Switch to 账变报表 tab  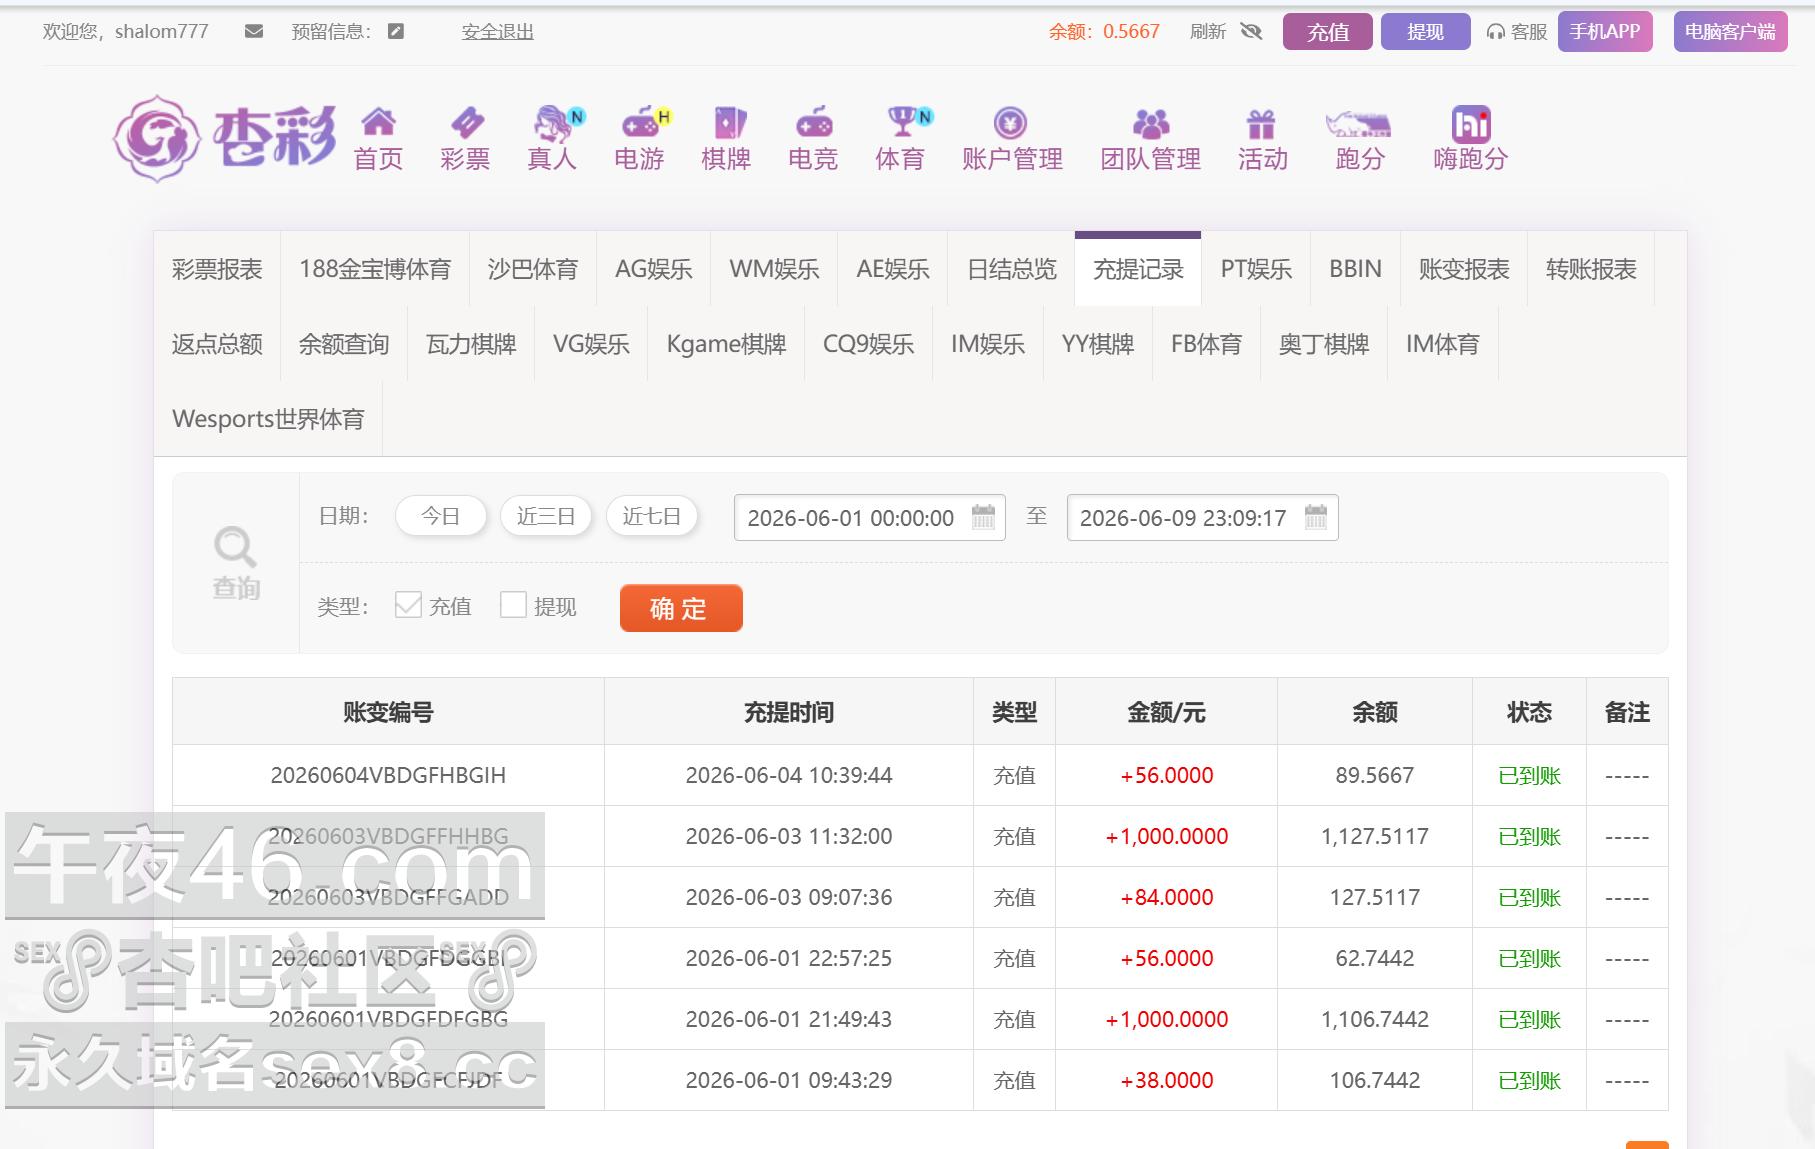[1464, 269]
